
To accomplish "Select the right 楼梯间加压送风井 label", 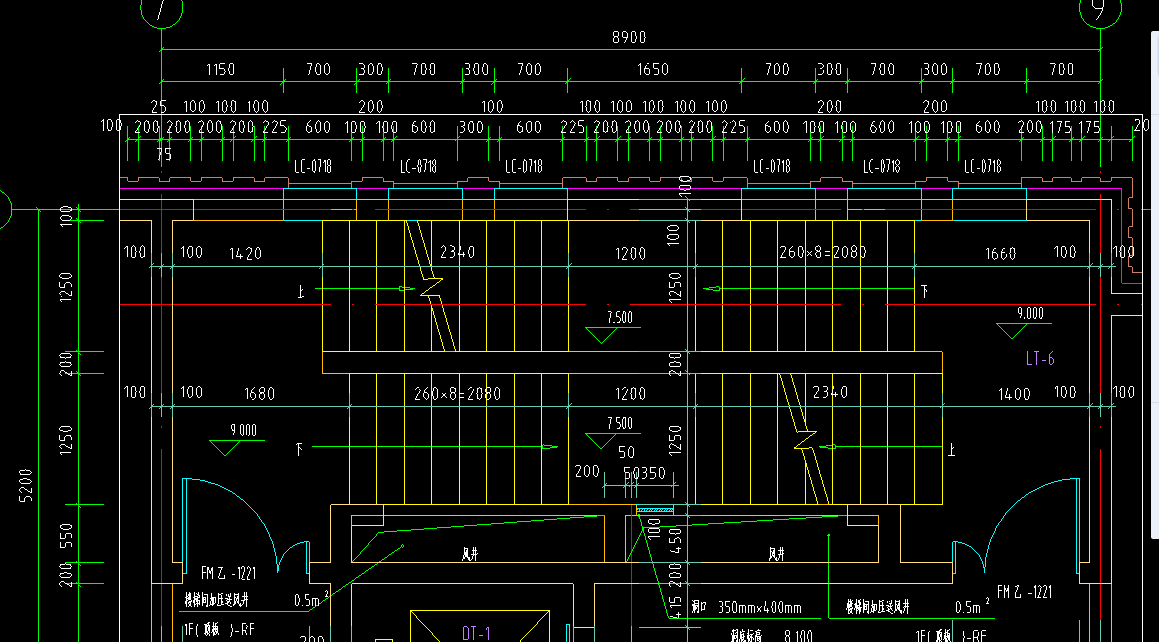I will (x=878, y=607).
